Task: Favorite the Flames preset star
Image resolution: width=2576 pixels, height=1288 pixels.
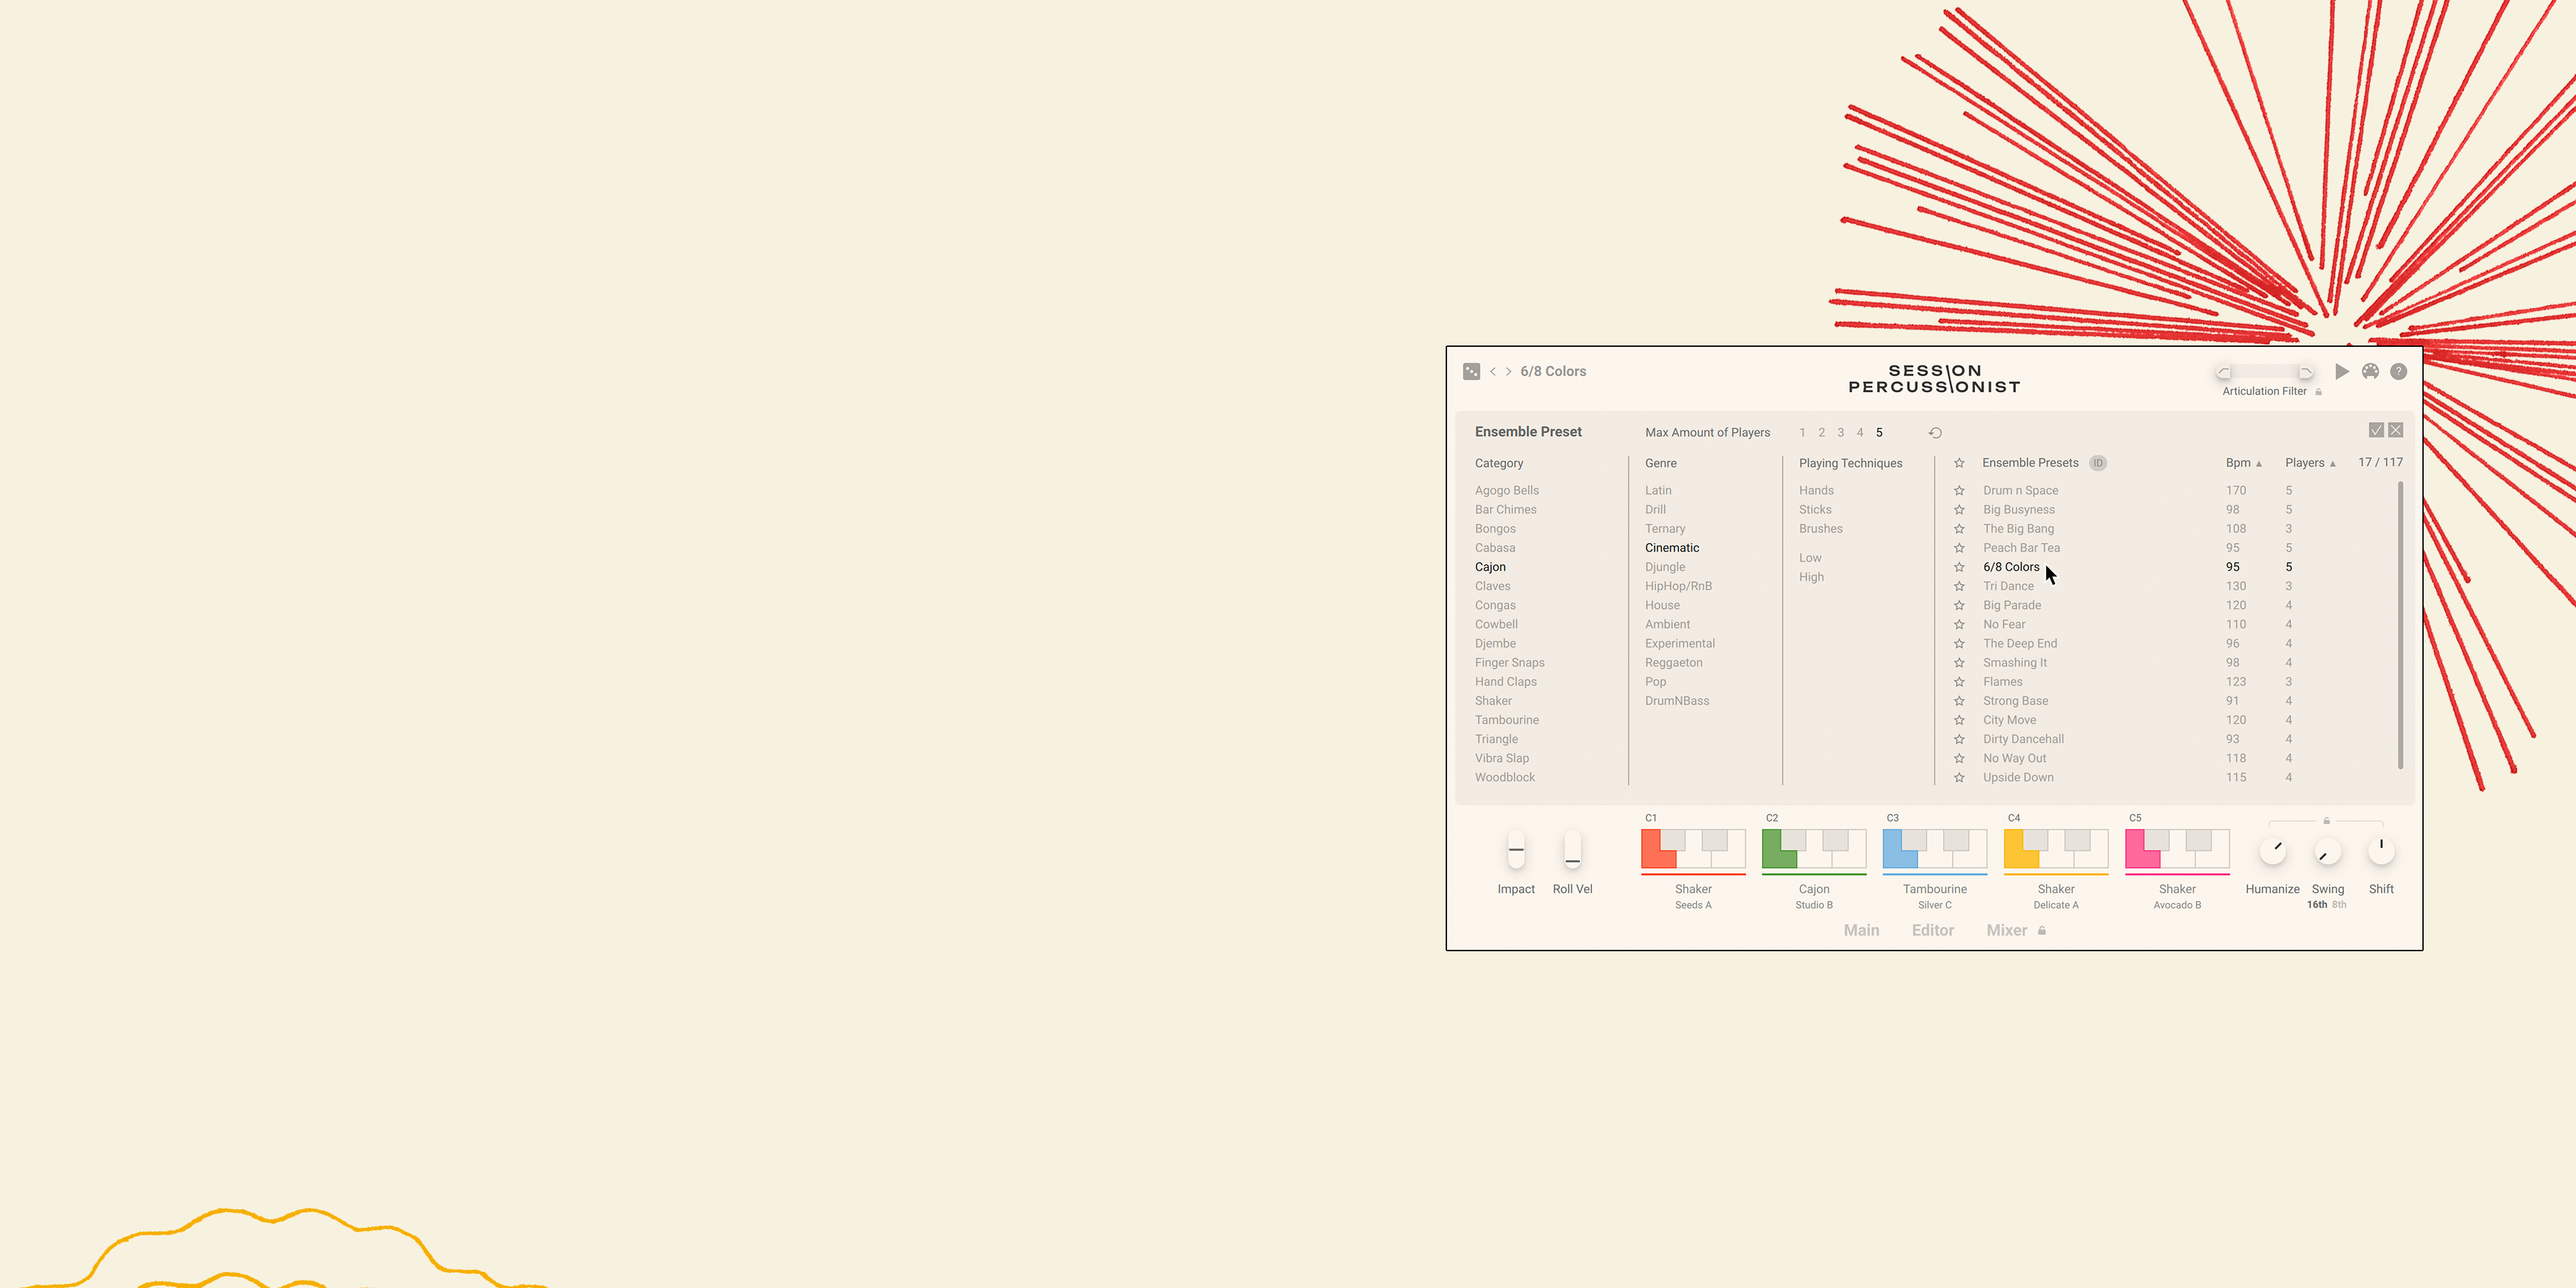Action: (1959, 682)
